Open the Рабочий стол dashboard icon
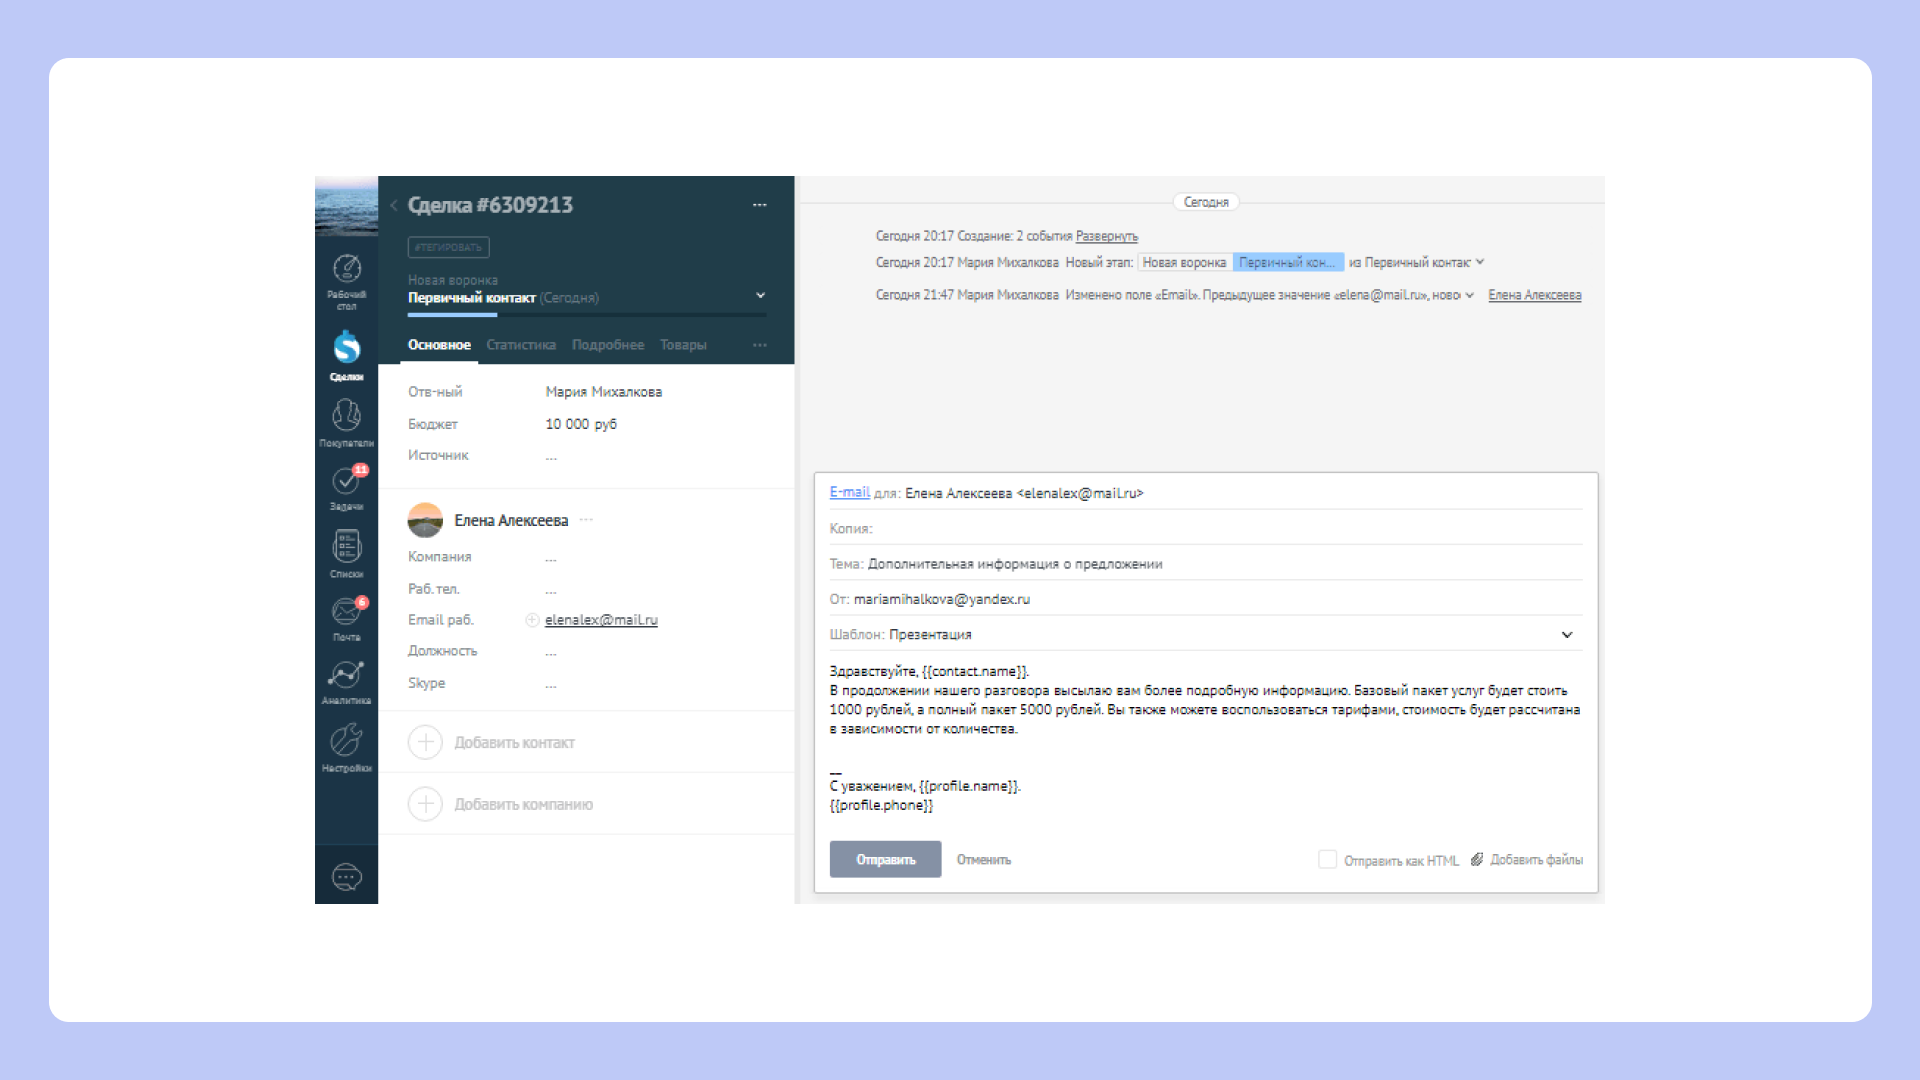The height and width of the screenshot is (1080, 1920). (346, 270)
